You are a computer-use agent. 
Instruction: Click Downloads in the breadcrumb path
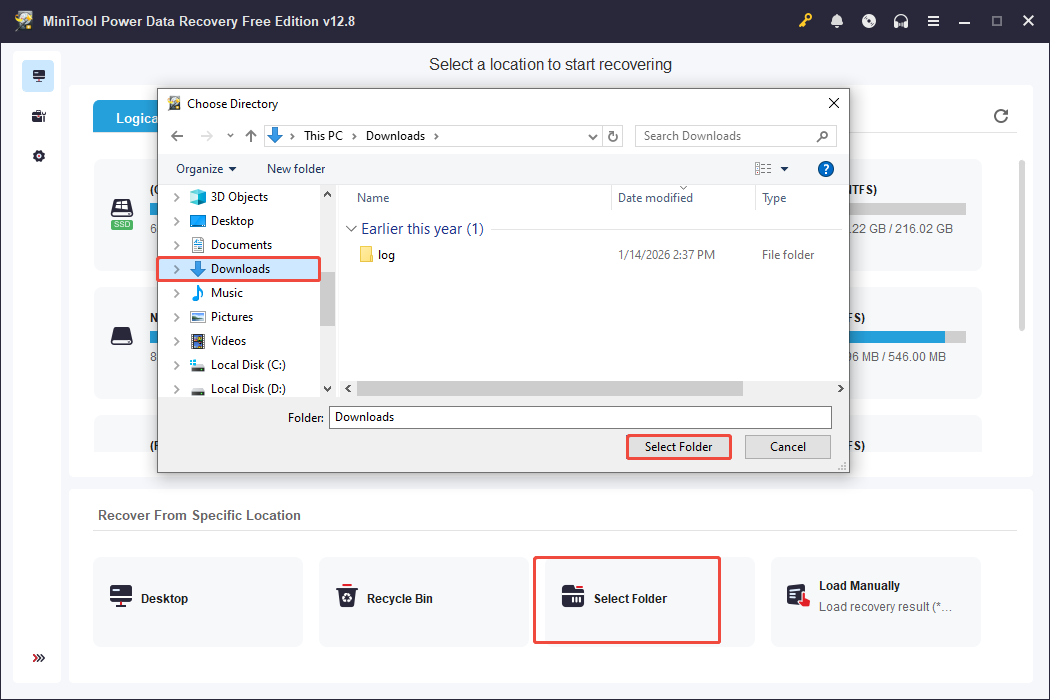point(395,136)
